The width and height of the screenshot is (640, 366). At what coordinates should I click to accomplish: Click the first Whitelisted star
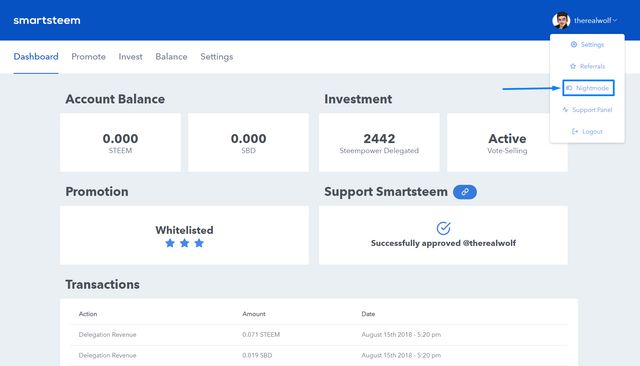coord(170,243)
